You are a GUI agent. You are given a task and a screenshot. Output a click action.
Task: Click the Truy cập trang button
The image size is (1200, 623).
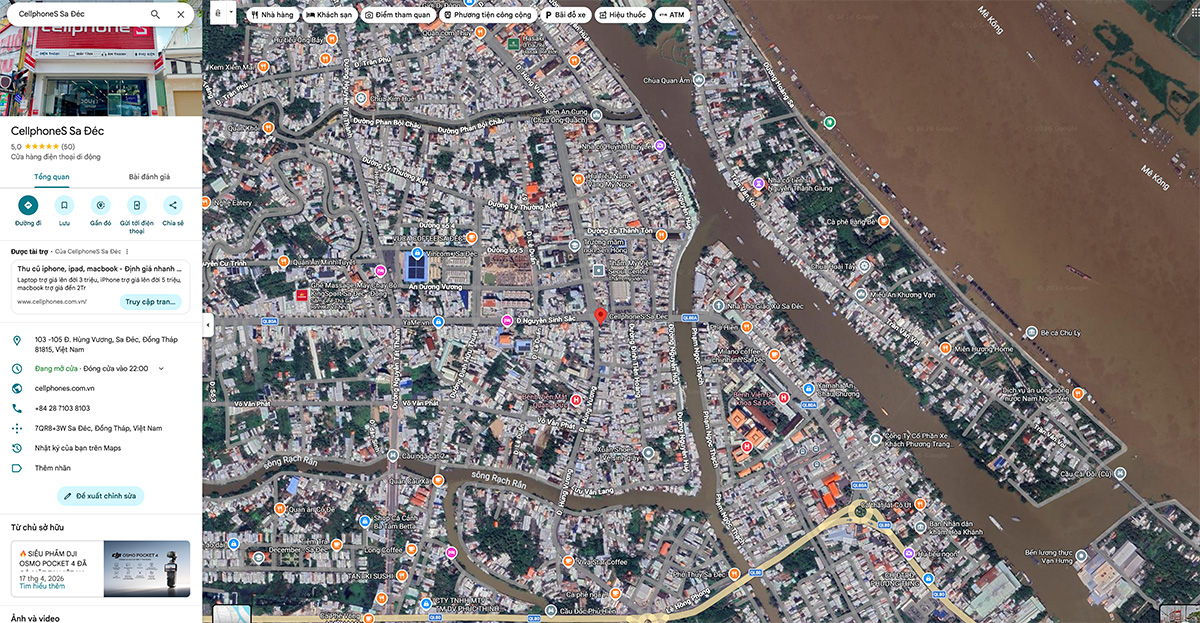click(x=150, y=301)
